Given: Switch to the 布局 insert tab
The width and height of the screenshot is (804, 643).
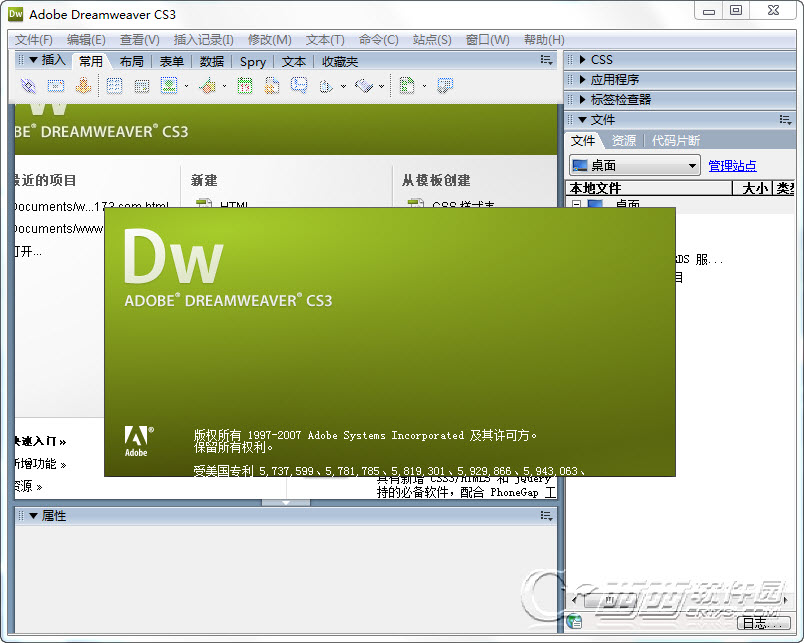Looking at the screenshot, I should tap(131, 62).
